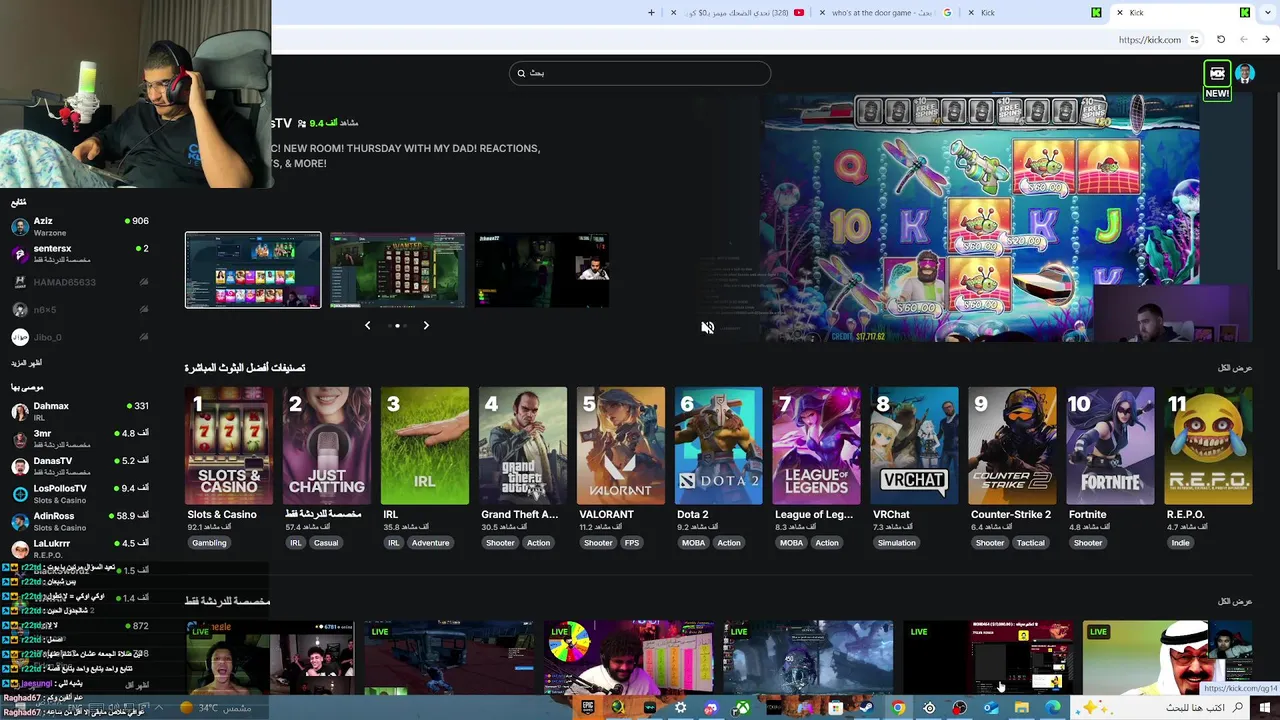Open the profile avatar menu
Viewport: 1280px width, 720px height.
1245,73
